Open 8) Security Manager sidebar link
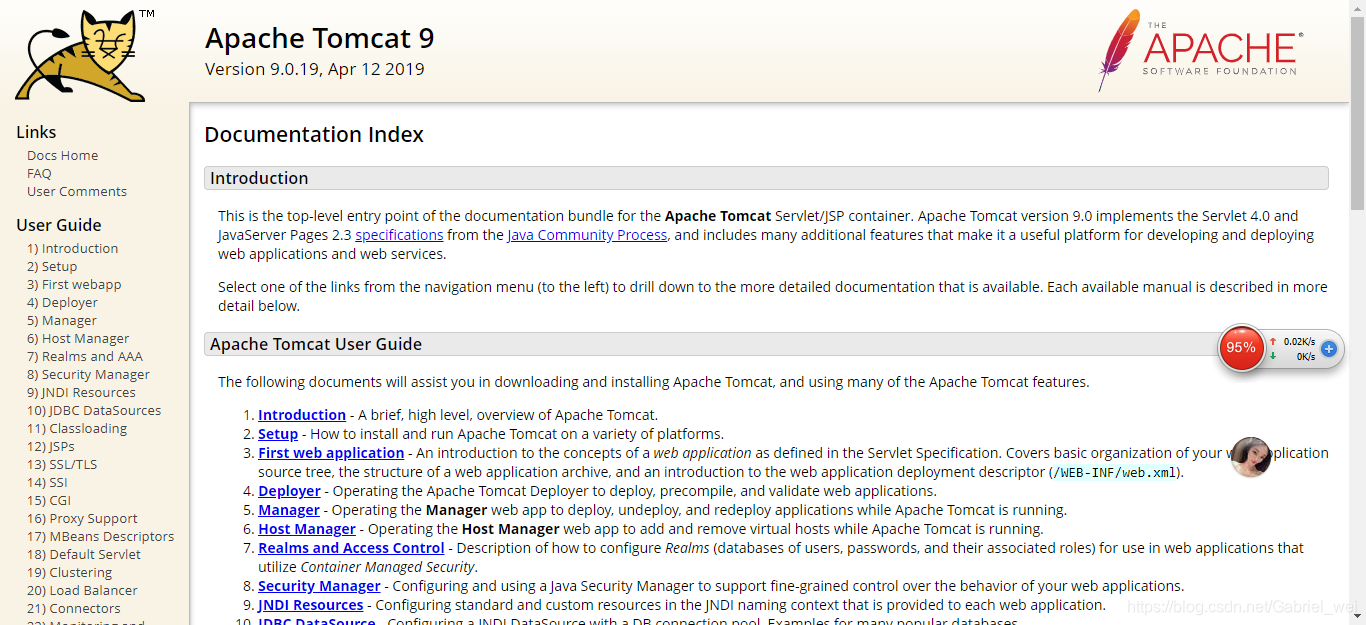 pos(88,374)
